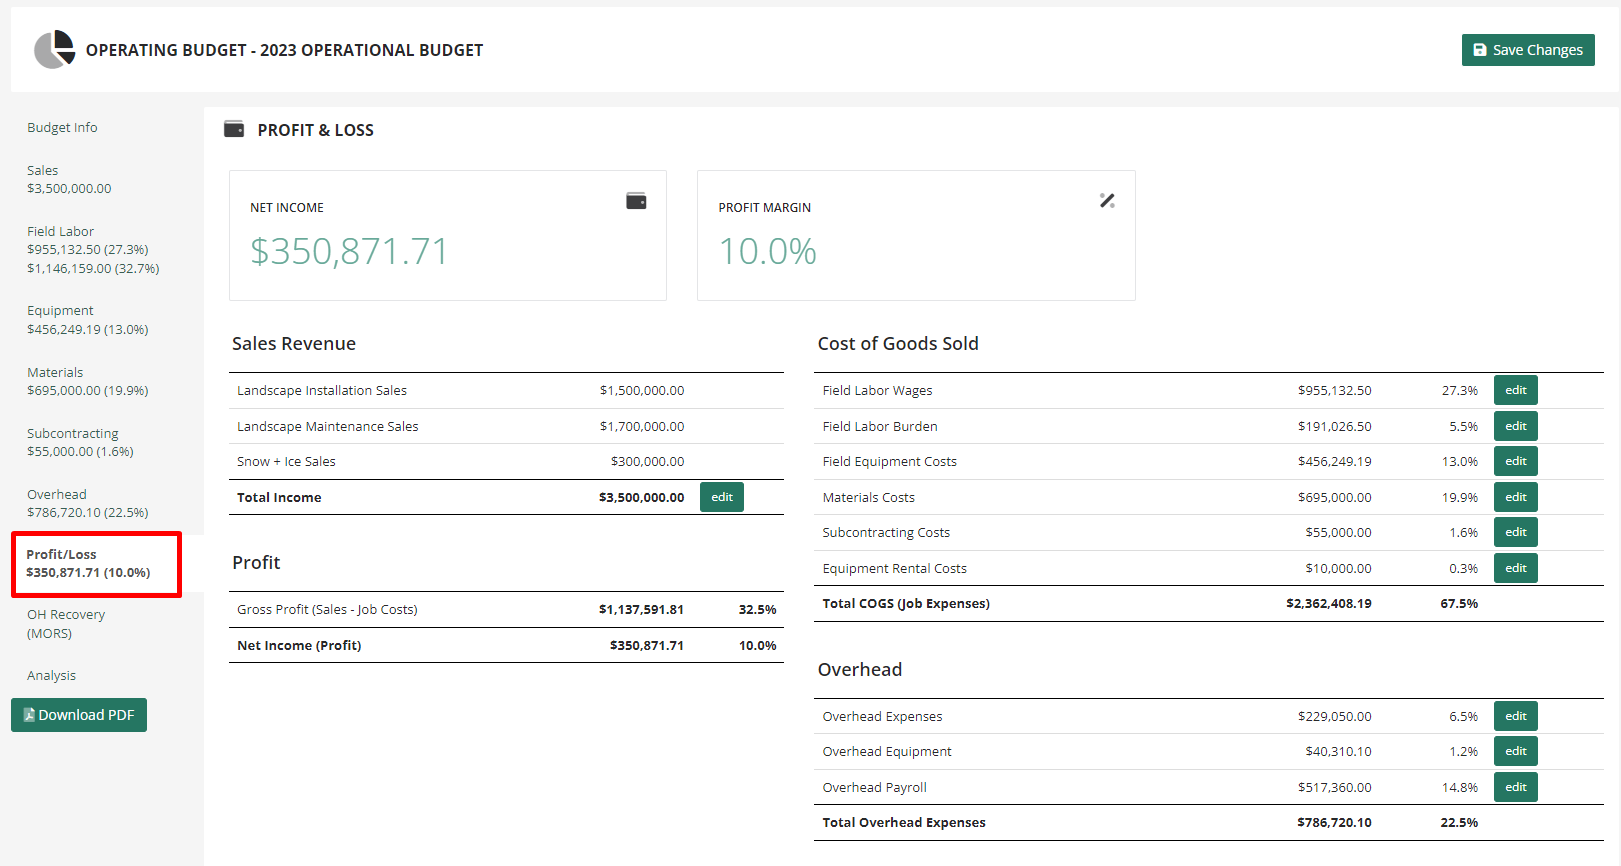The width and height of the screenshot is (1621, 866).
Task: Go to Field Labor section
Action: tap(93, 250)
